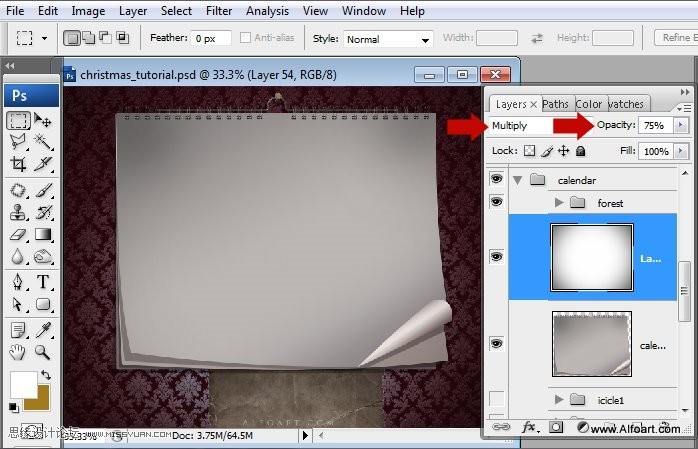Viewport: 698px width, 449px height.
Task: Click the Intersect with Selection mode button
Action: (122, 38)
